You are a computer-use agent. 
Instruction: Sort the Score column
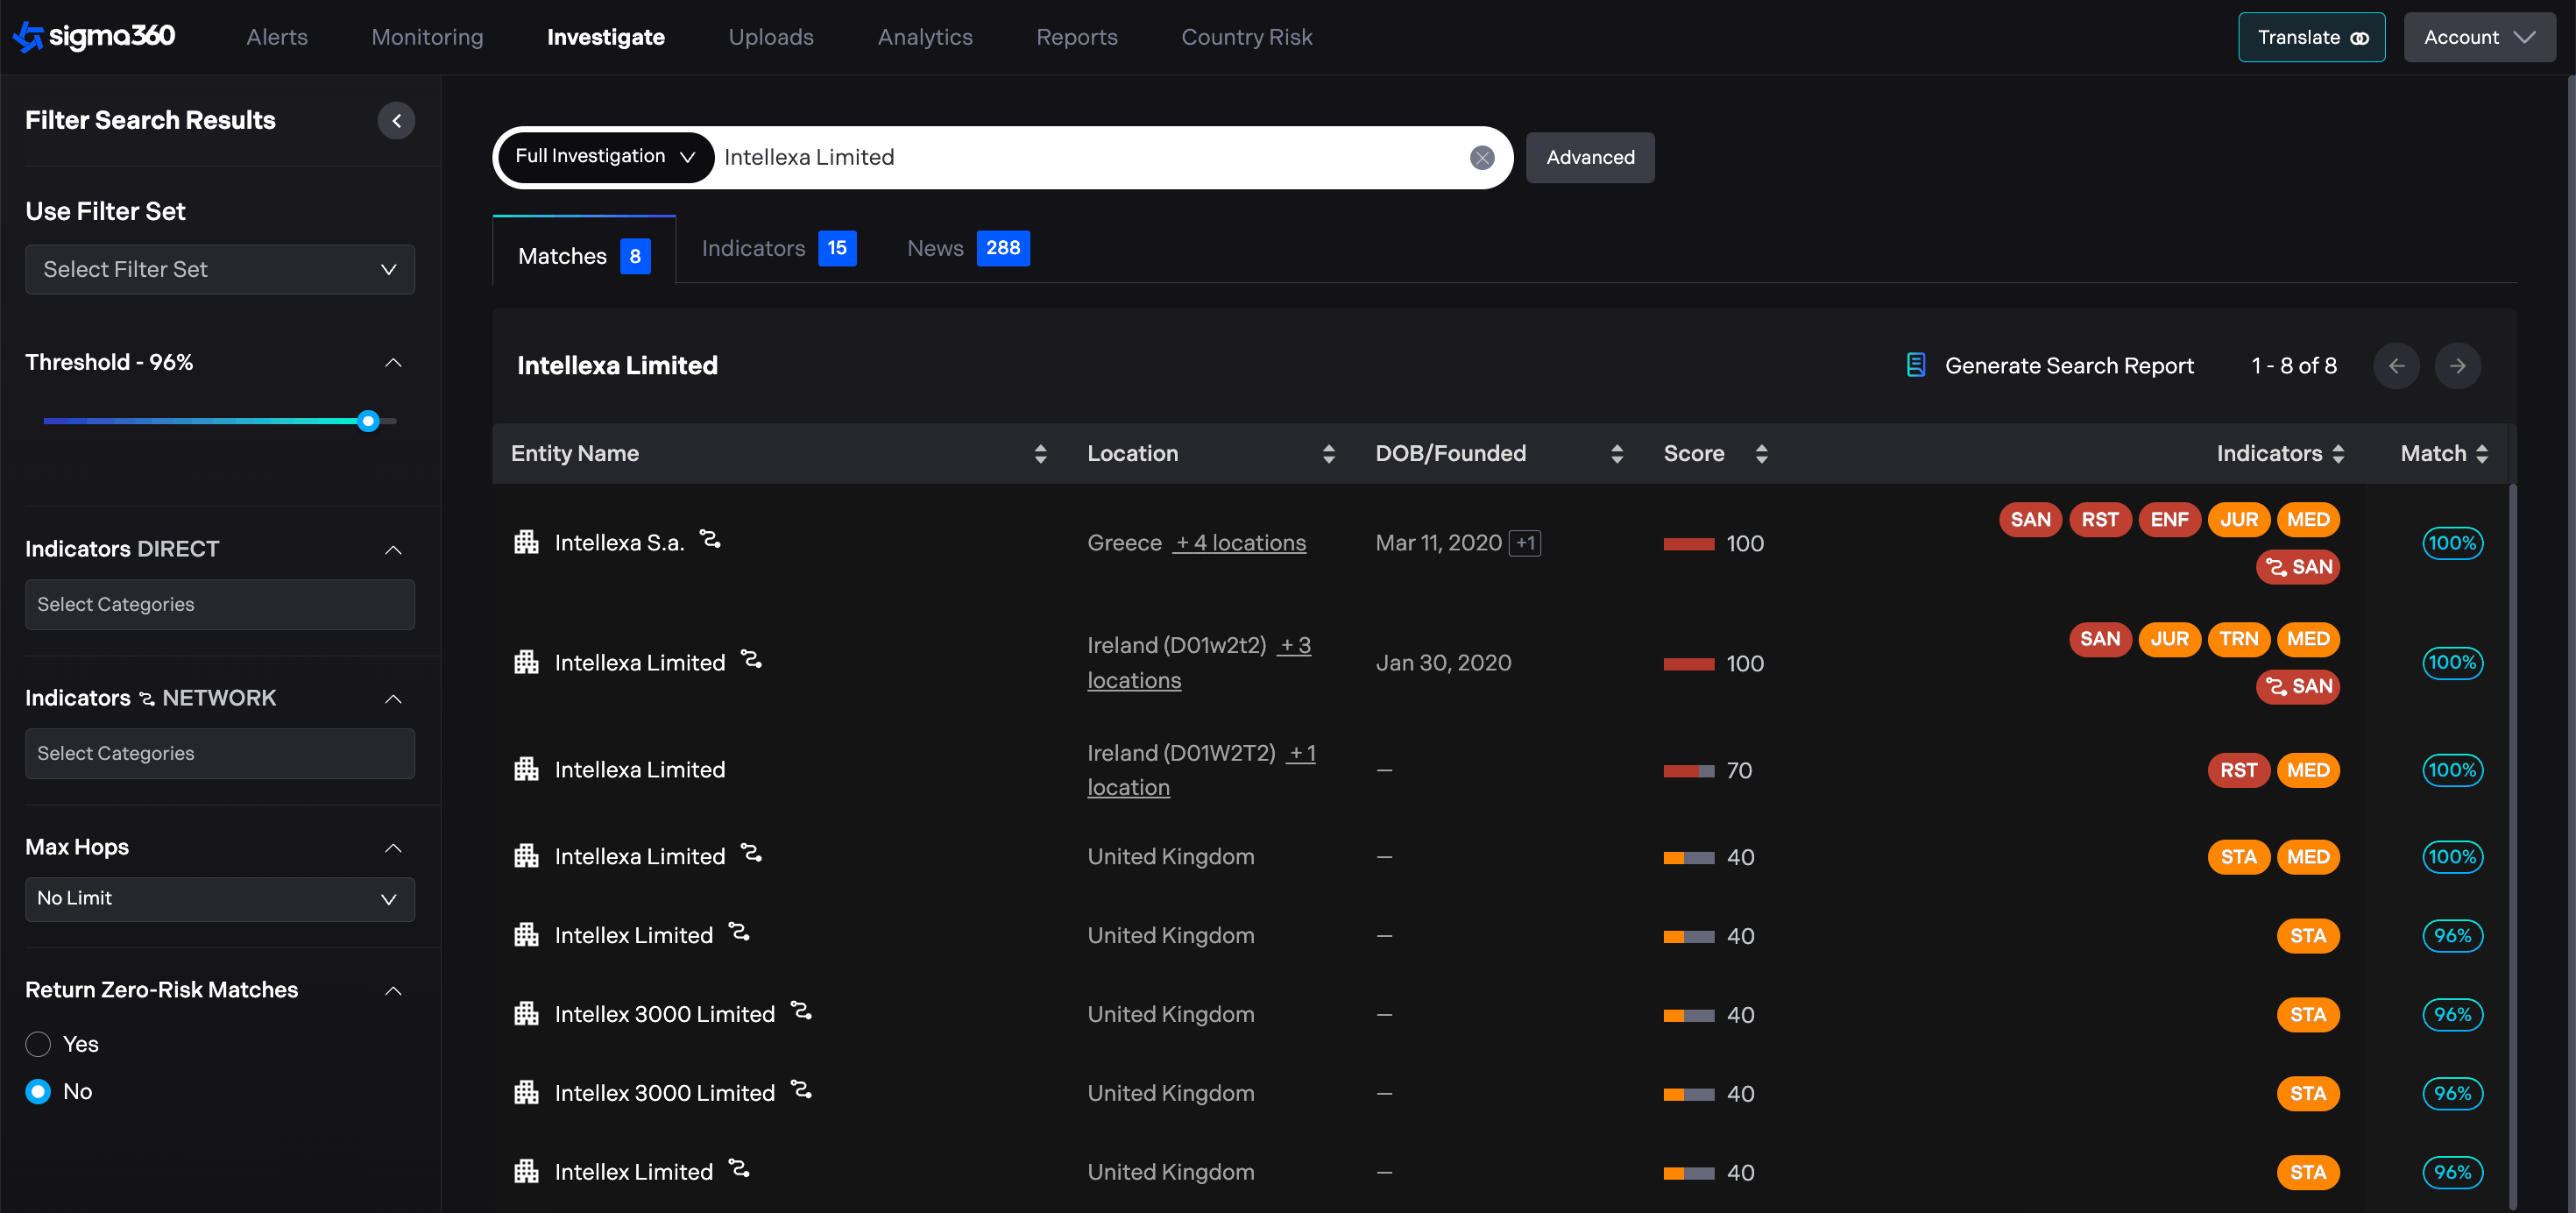tap(1761, 454)
